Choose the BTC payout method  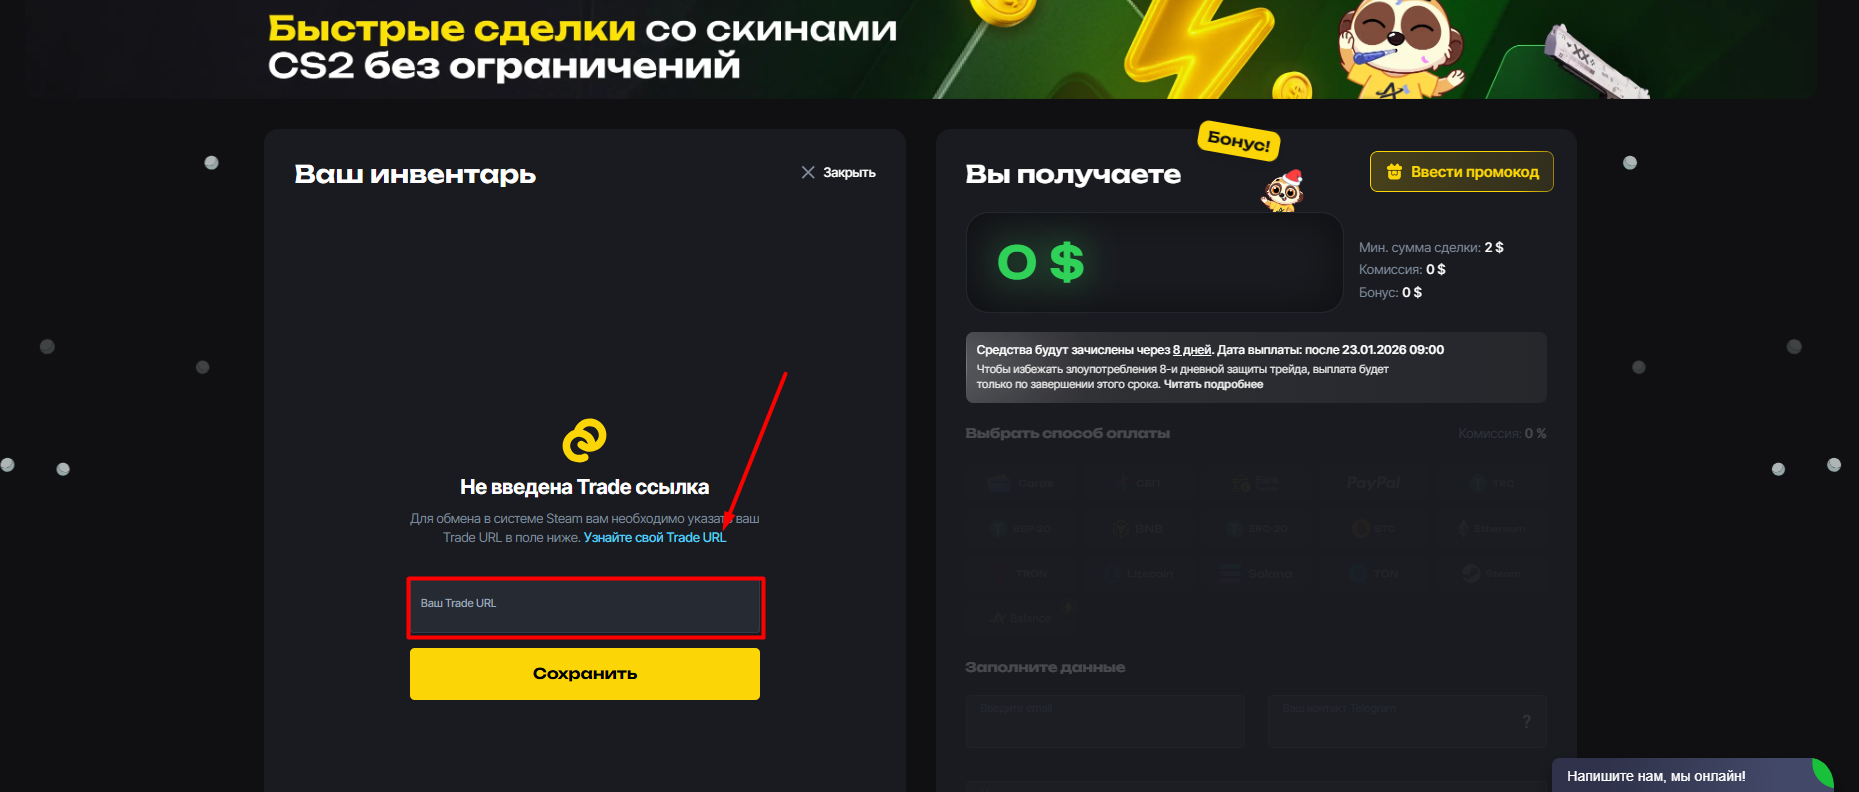(1374, 528)
